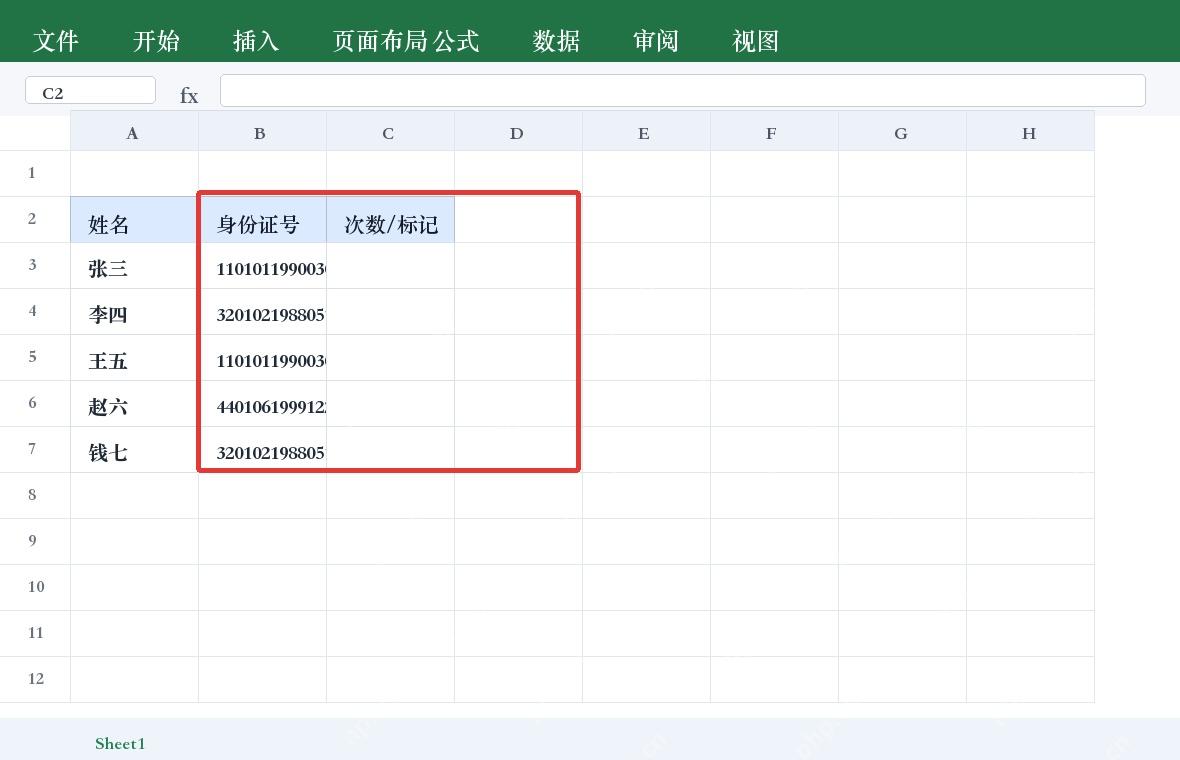The image size is (1180, 760).
Task: Select column C header
Action: point(390,132)
